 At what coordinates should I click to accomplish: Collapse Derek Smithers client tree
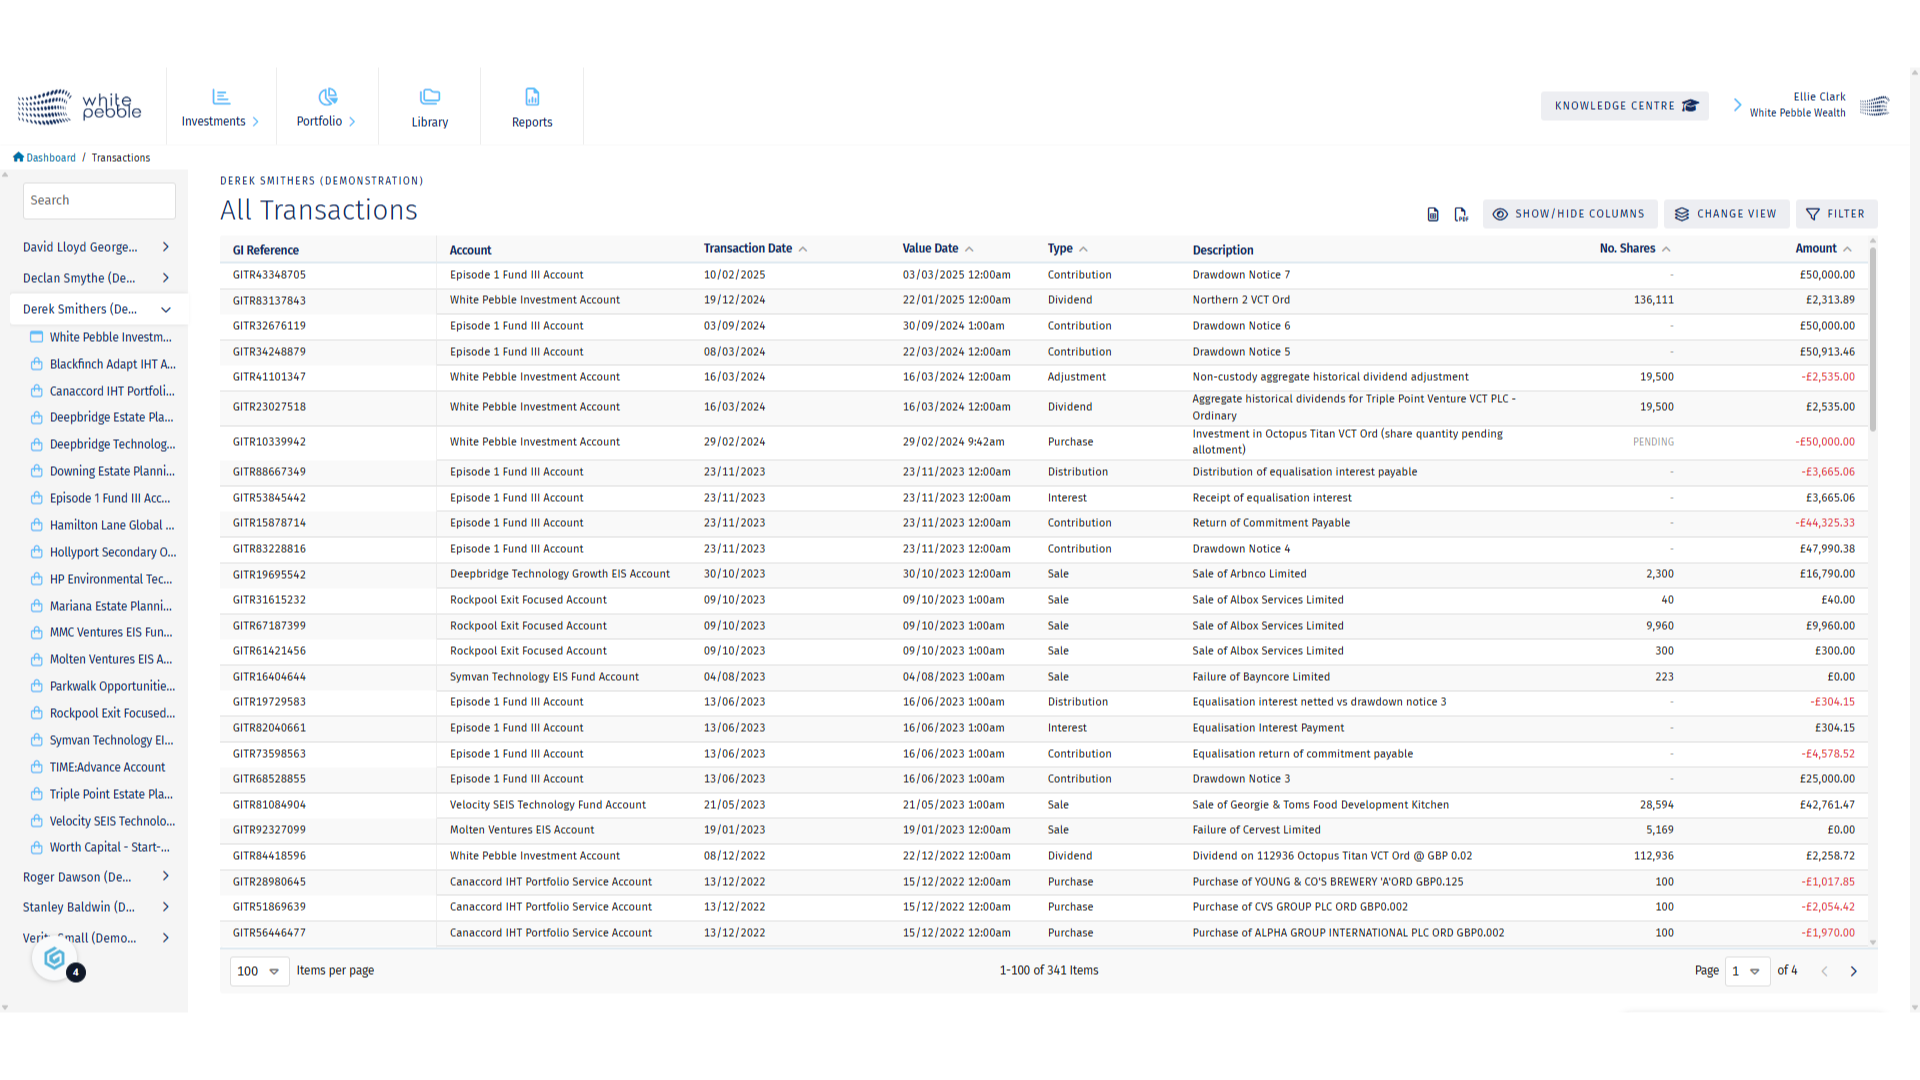point(166,309)
